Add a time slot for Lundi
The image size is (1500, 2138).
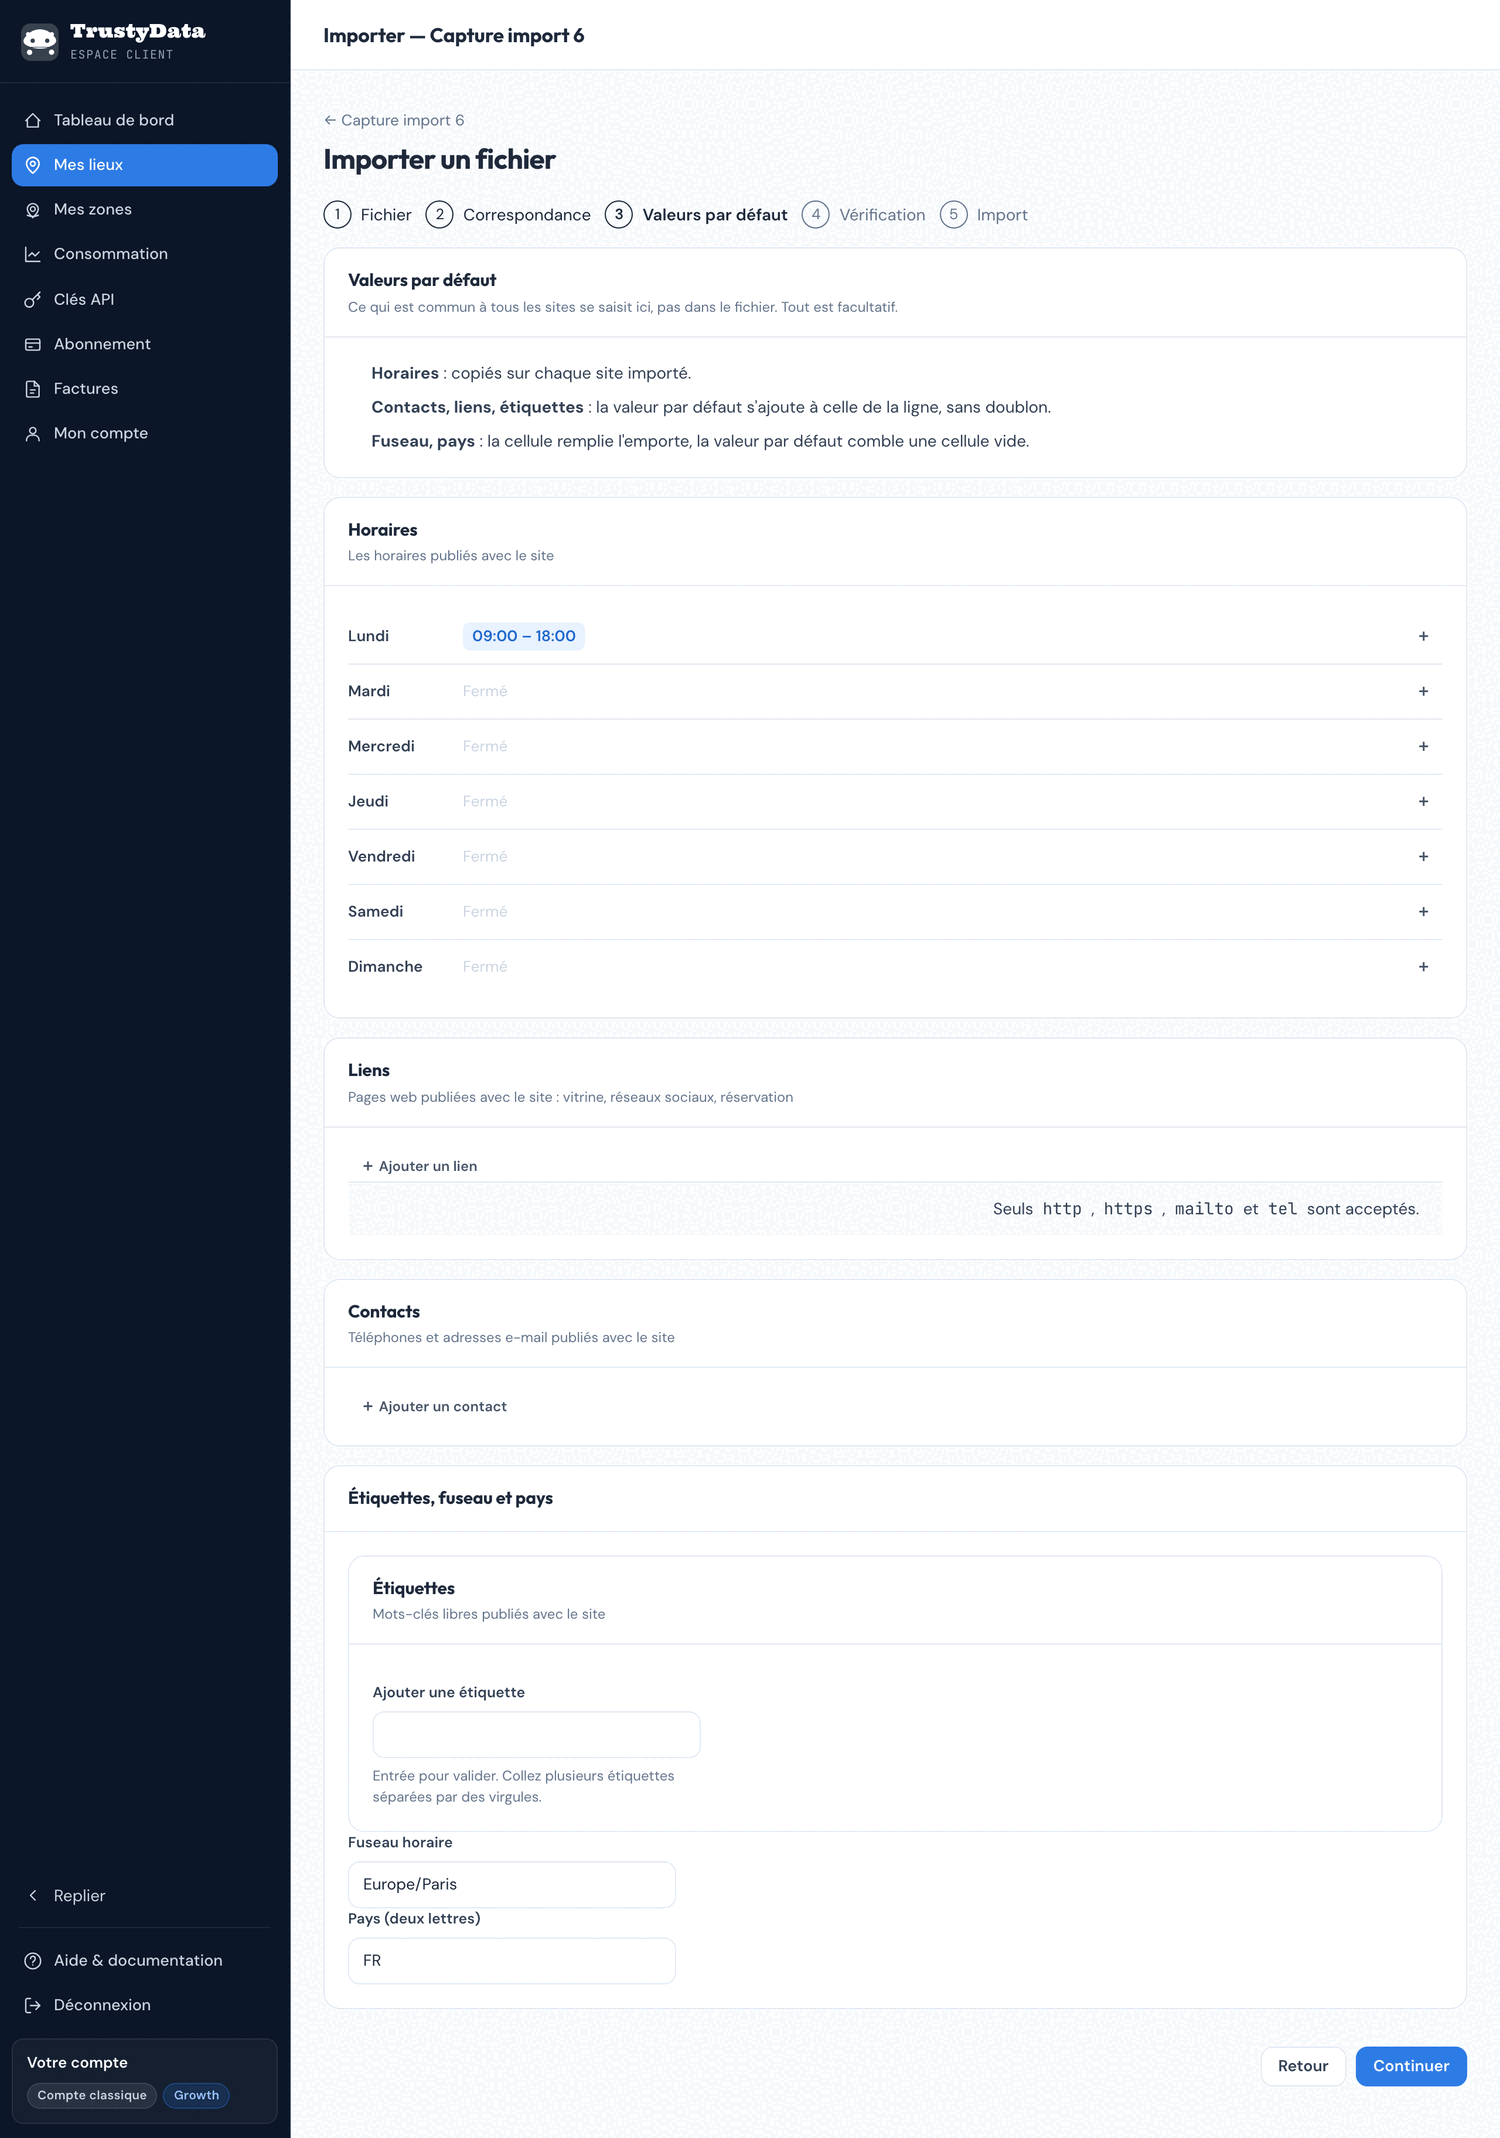pyautogui.click(x=1423, y=636)
